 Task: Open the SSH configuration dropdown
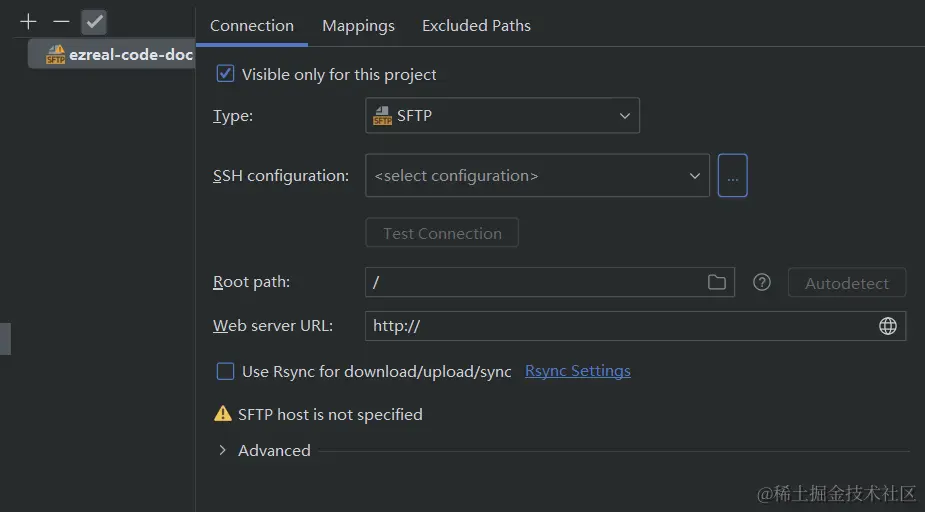tap(537, 176)
